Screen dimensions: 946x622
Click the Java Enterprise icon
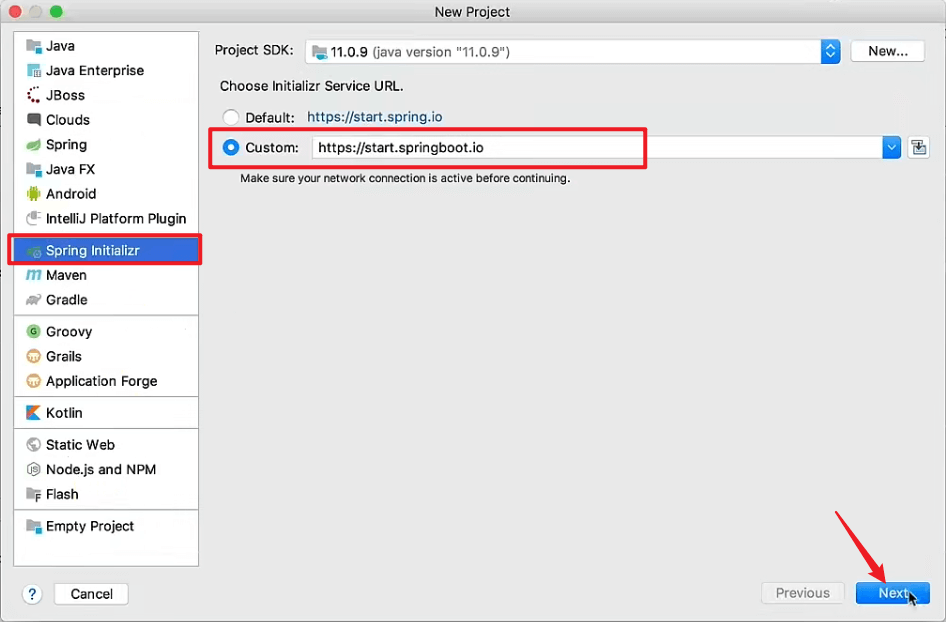[34, 71]
